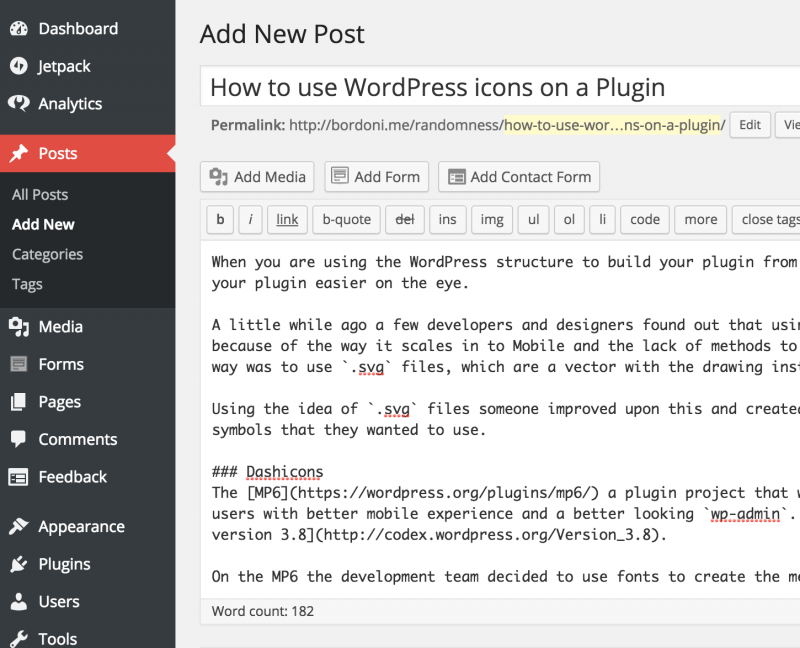Image resolution: width=800 pixels, height=648 pixels.
Task: Click the highlighted permalink slug
Action: (613, 125)
